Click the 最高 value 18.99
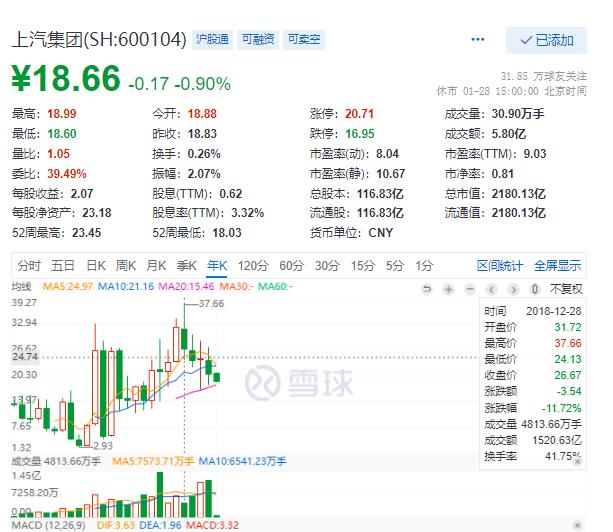Screen dimensions: 613x532 click(62, 114)
